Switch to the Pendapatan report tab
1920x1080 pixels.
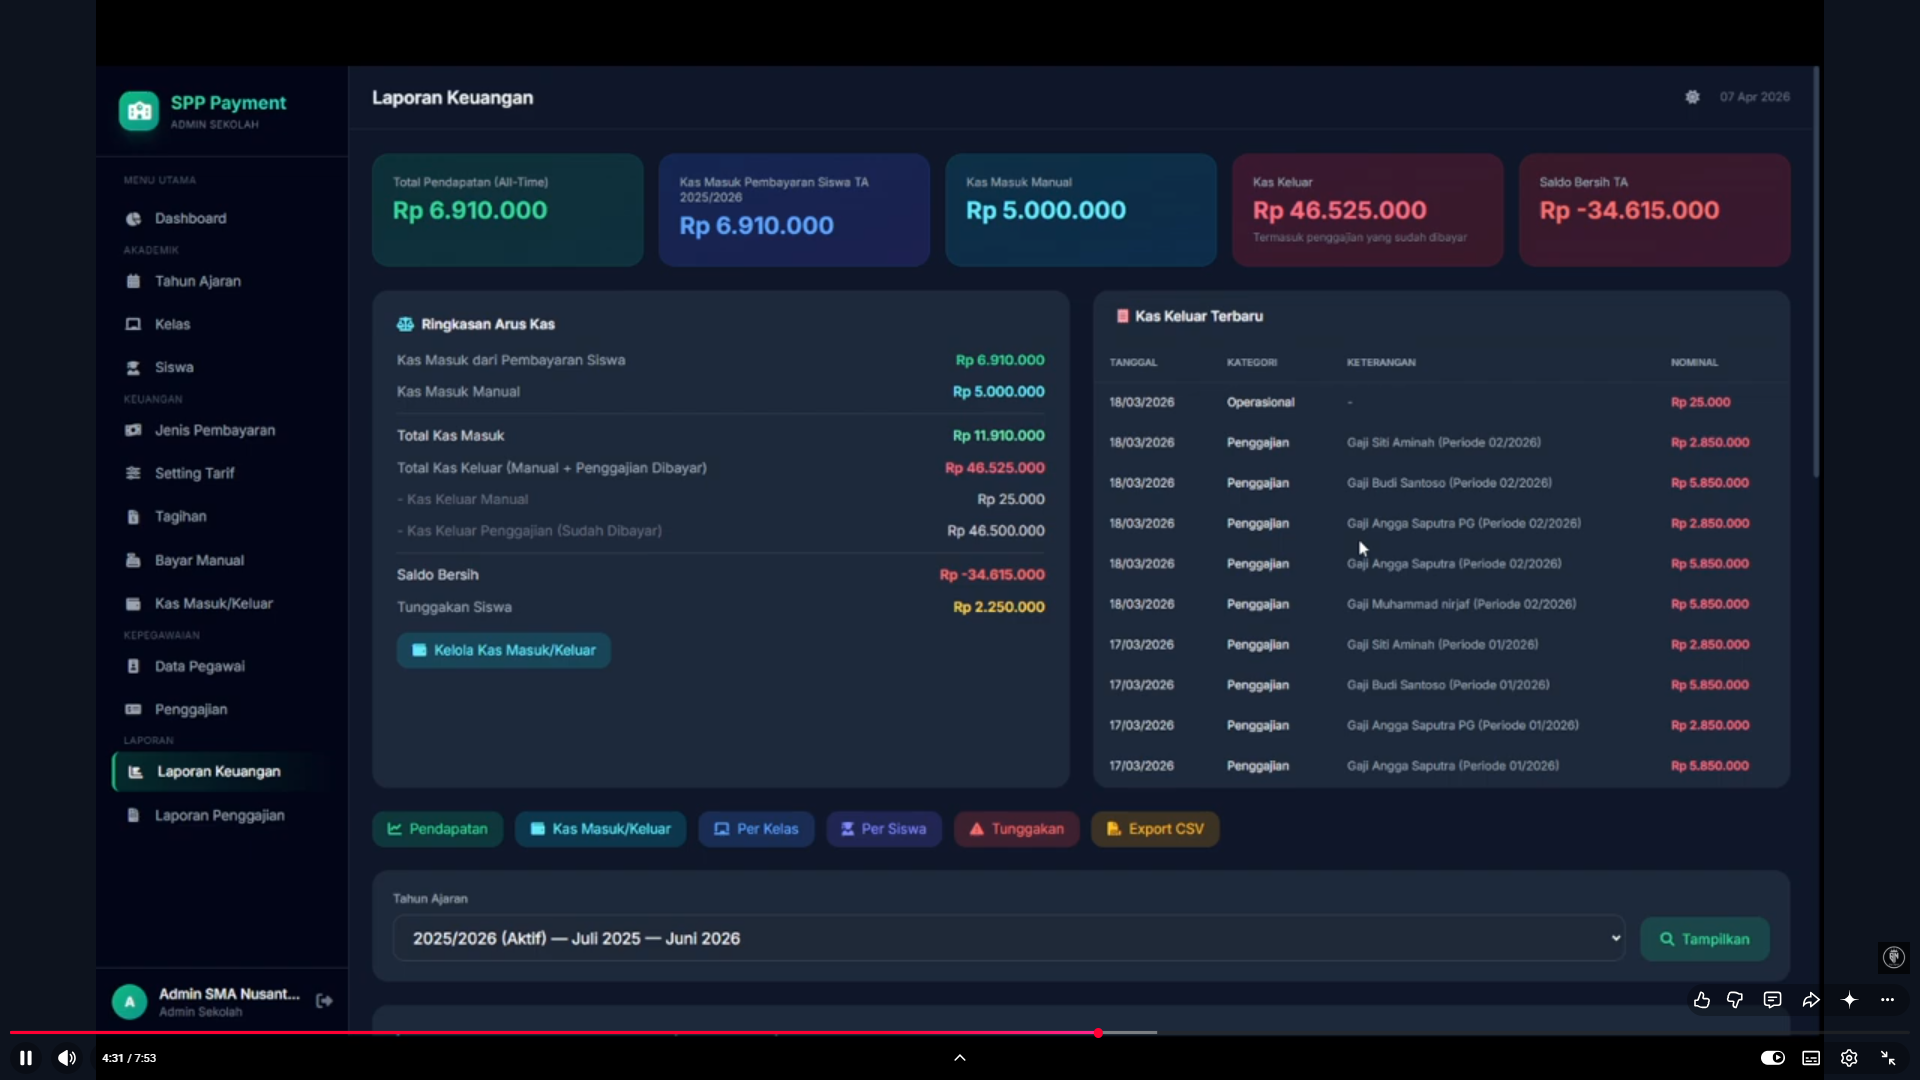pos(438,829)
